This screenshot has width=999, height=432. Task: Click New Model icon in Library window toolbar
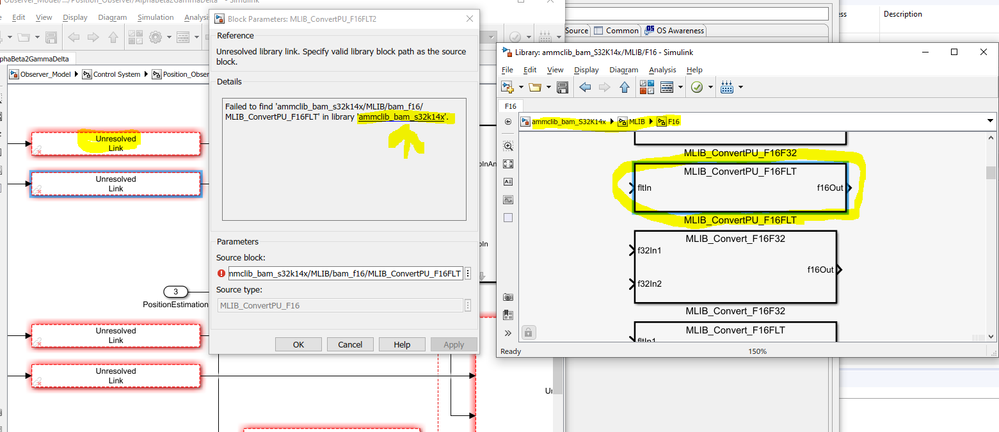tap(507, 87)
